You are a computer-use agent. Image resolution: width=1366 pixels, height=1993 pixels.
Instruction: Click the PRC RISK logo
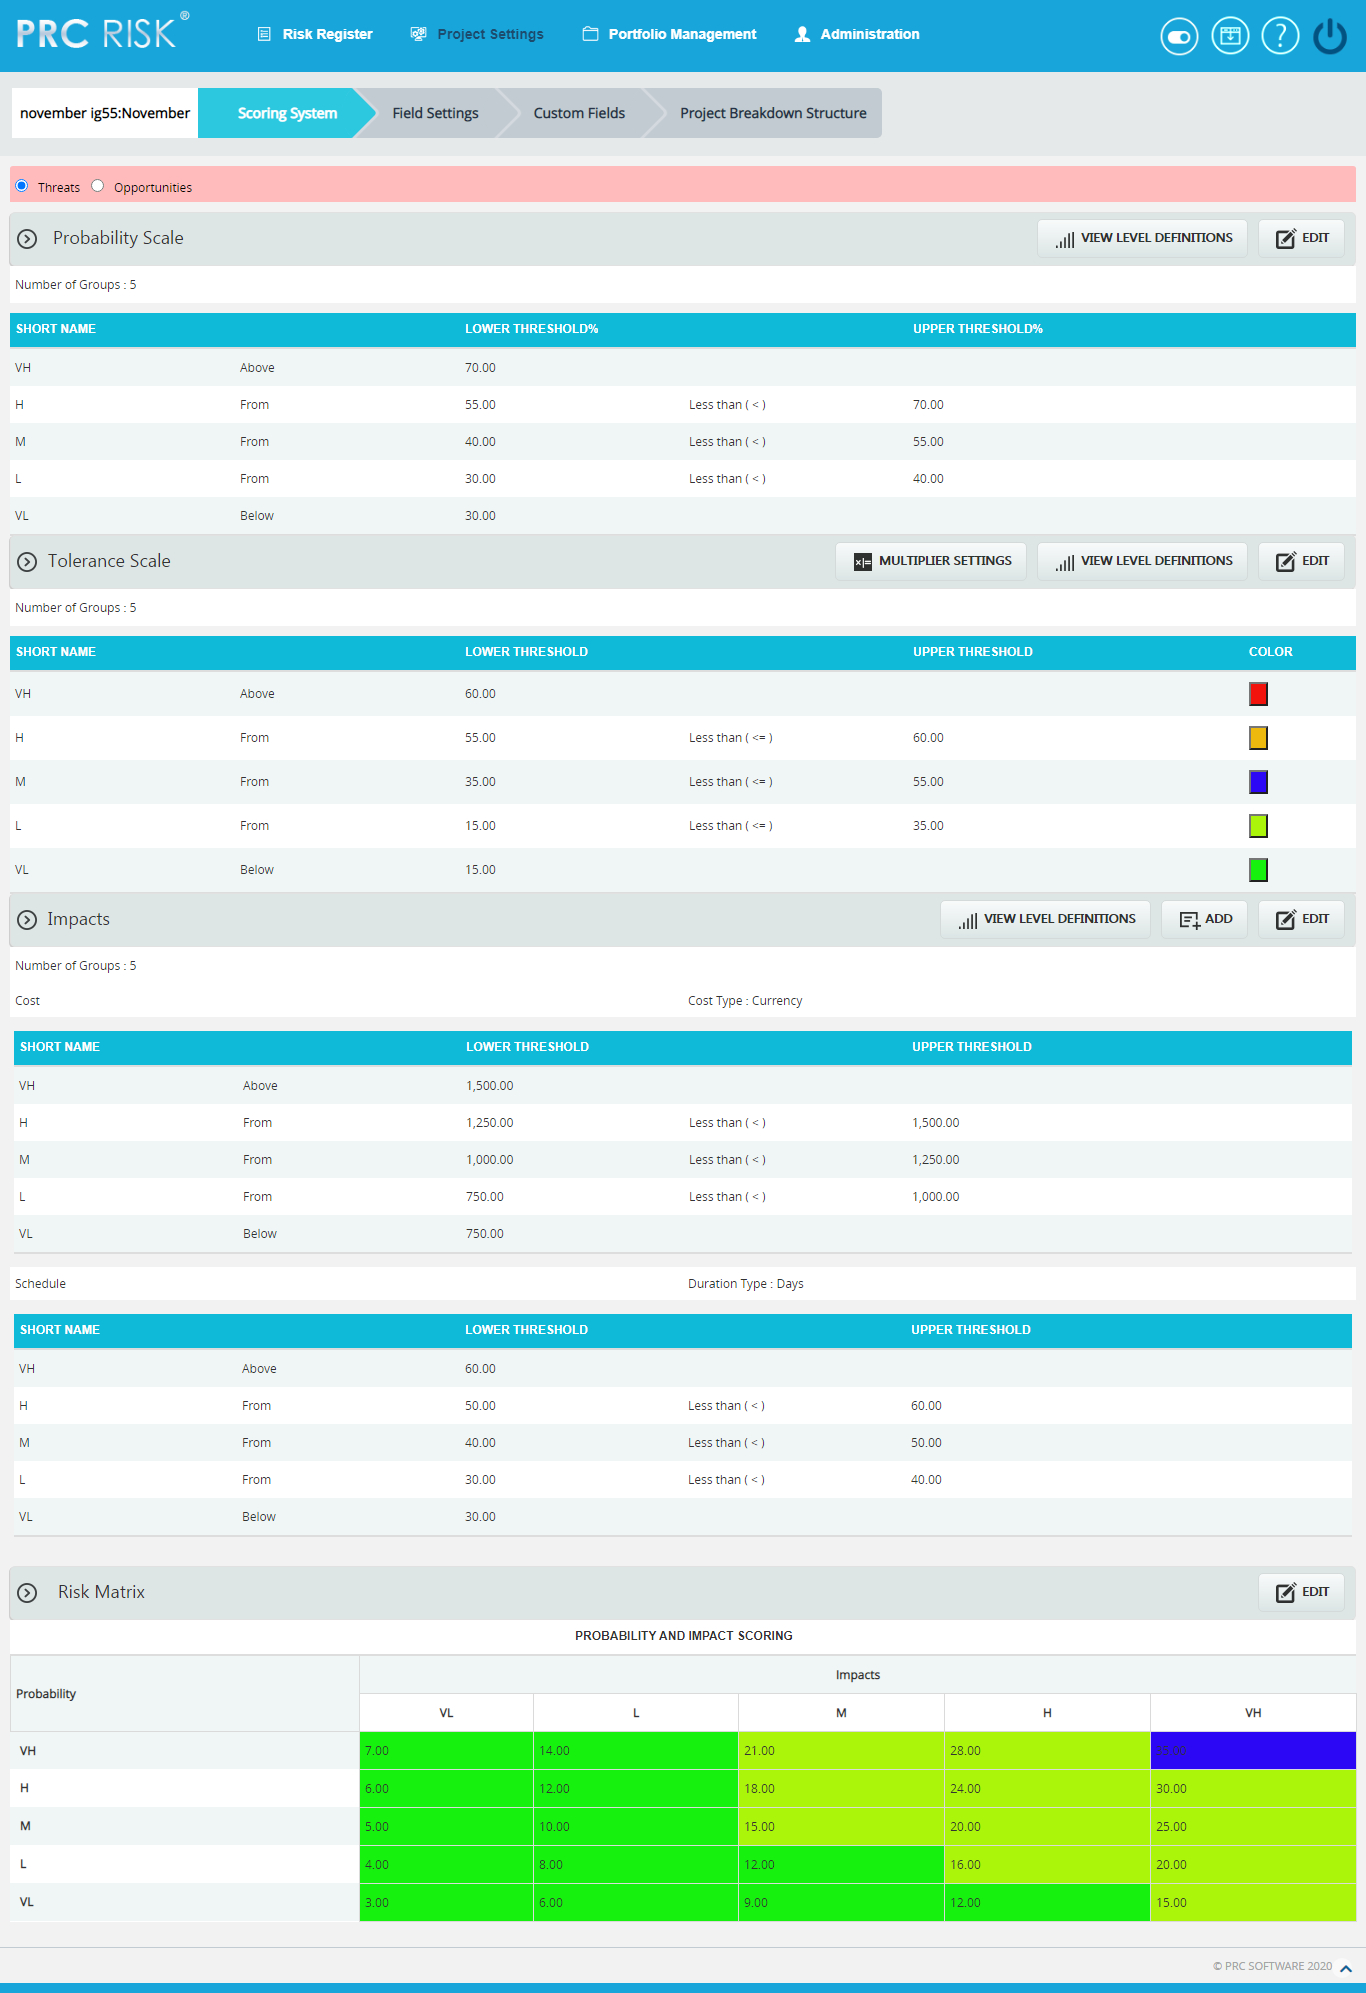(103, 32)
